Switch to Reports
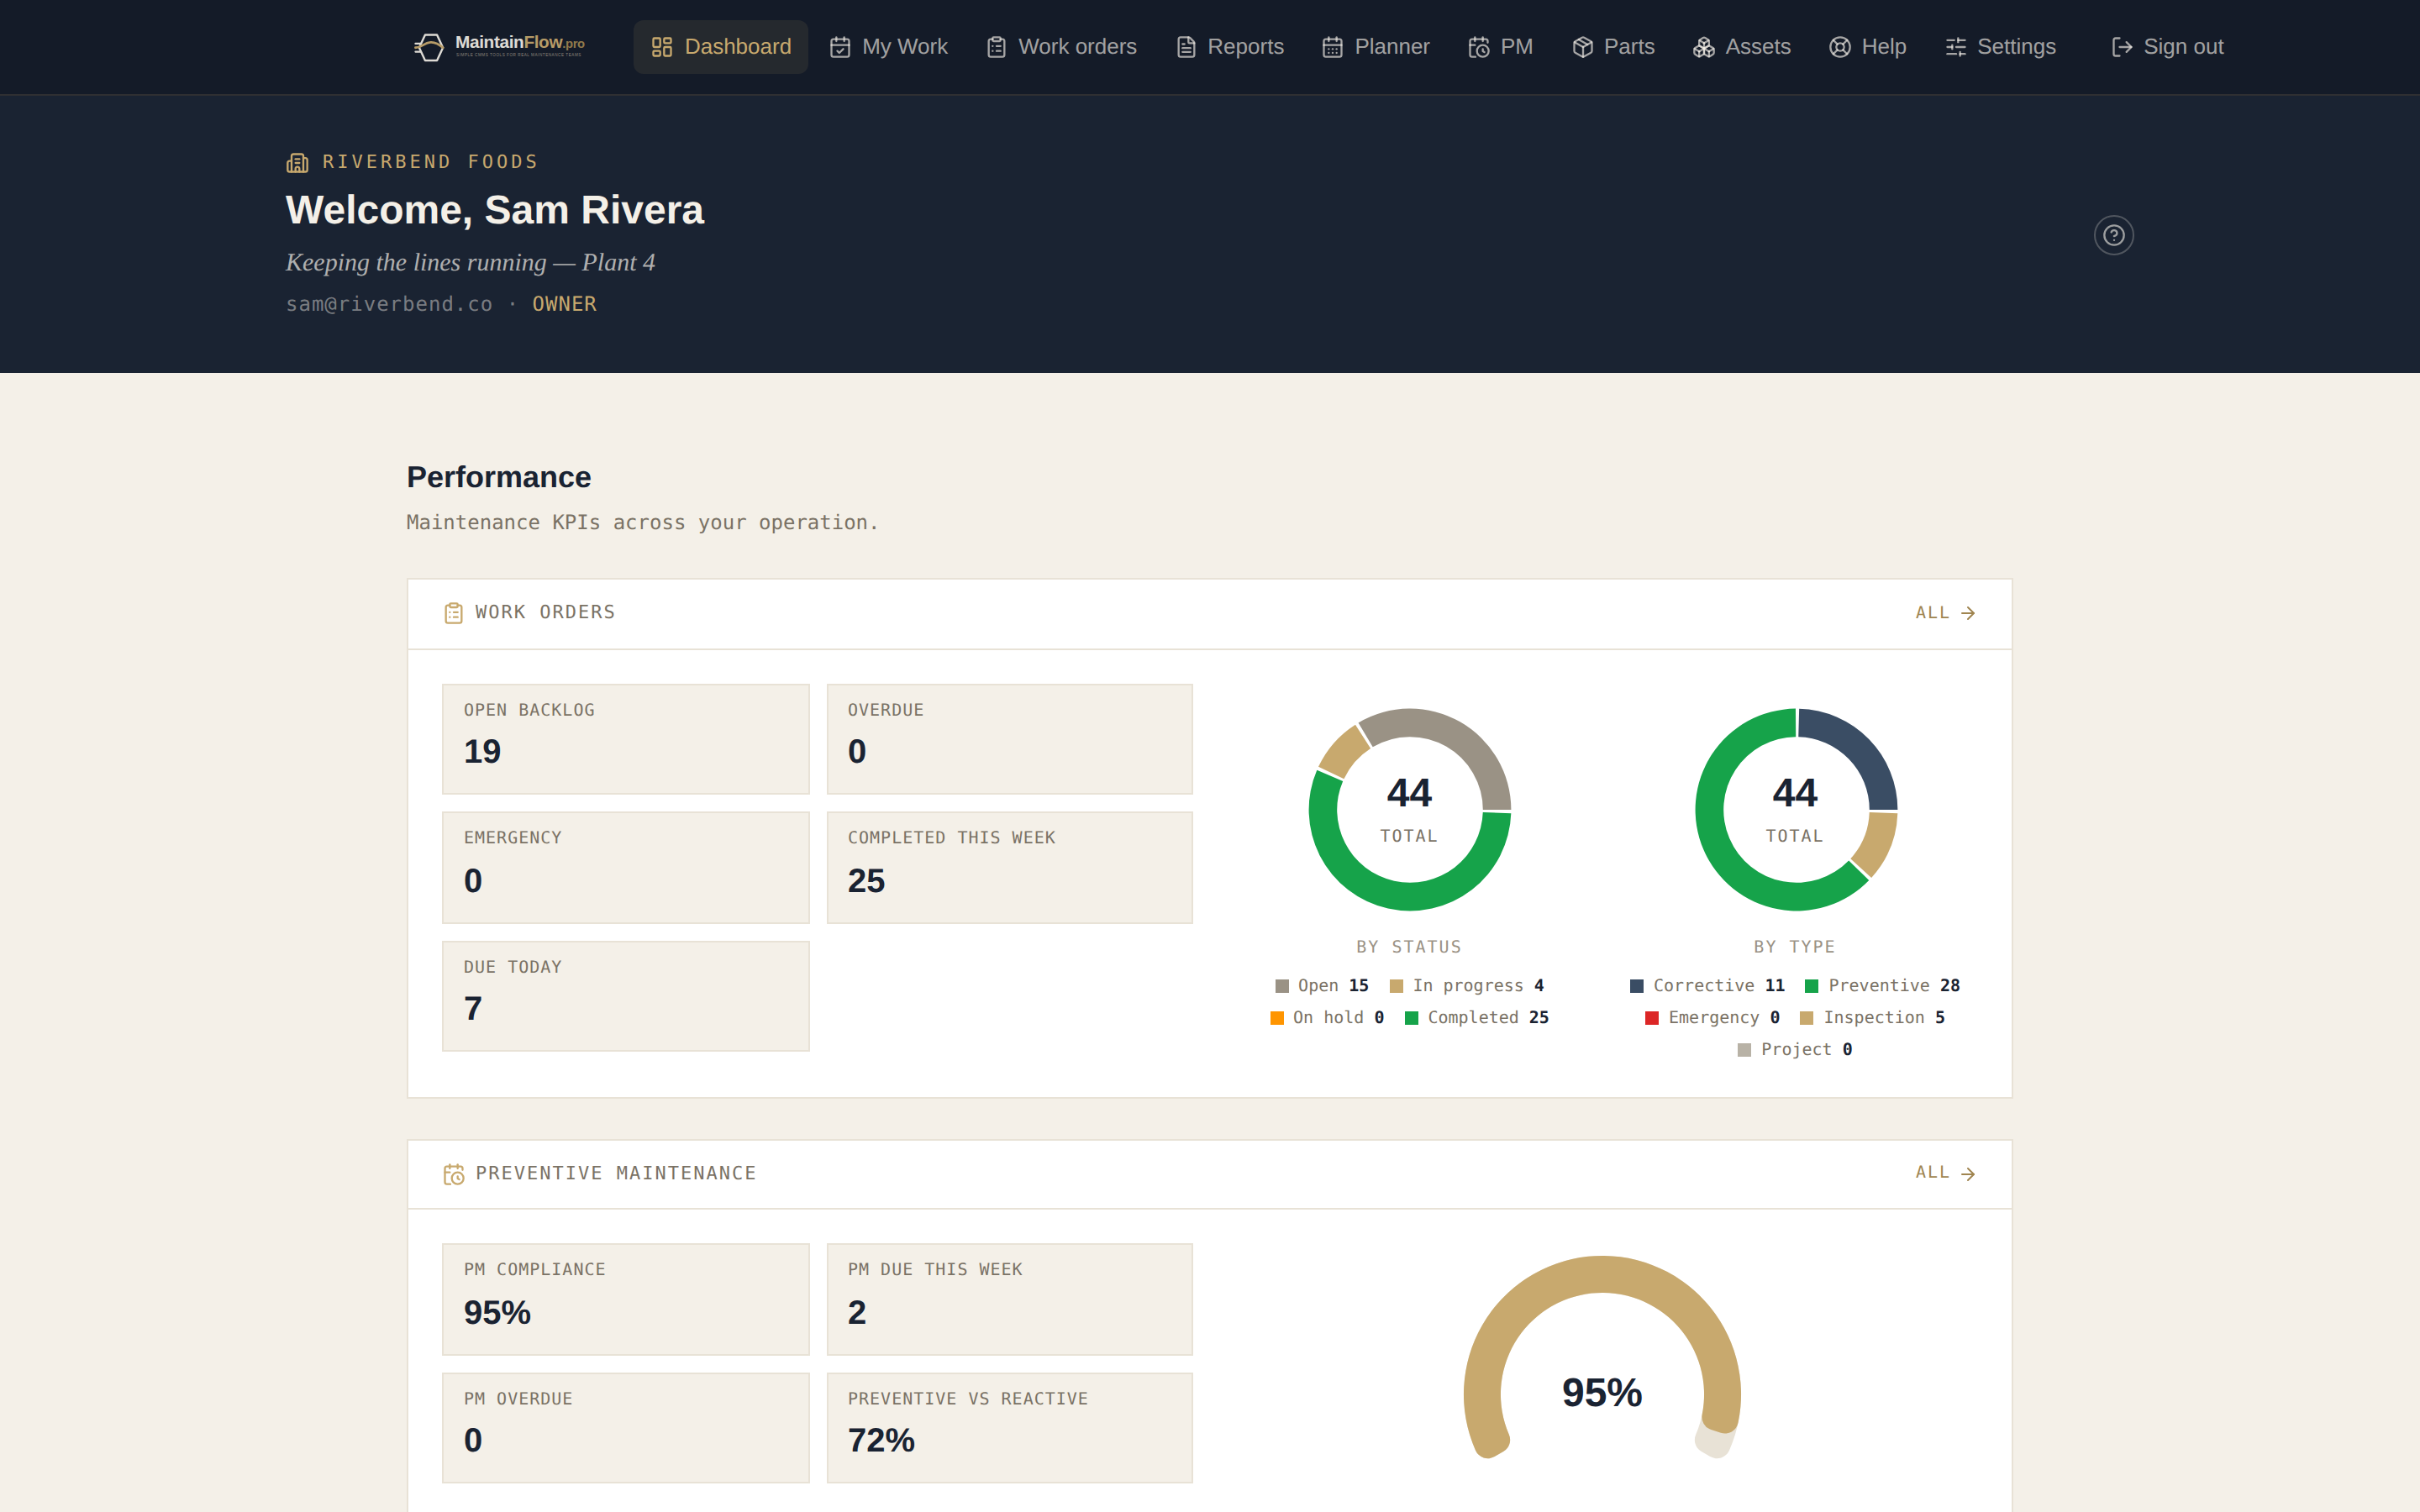 point(1229,47)
